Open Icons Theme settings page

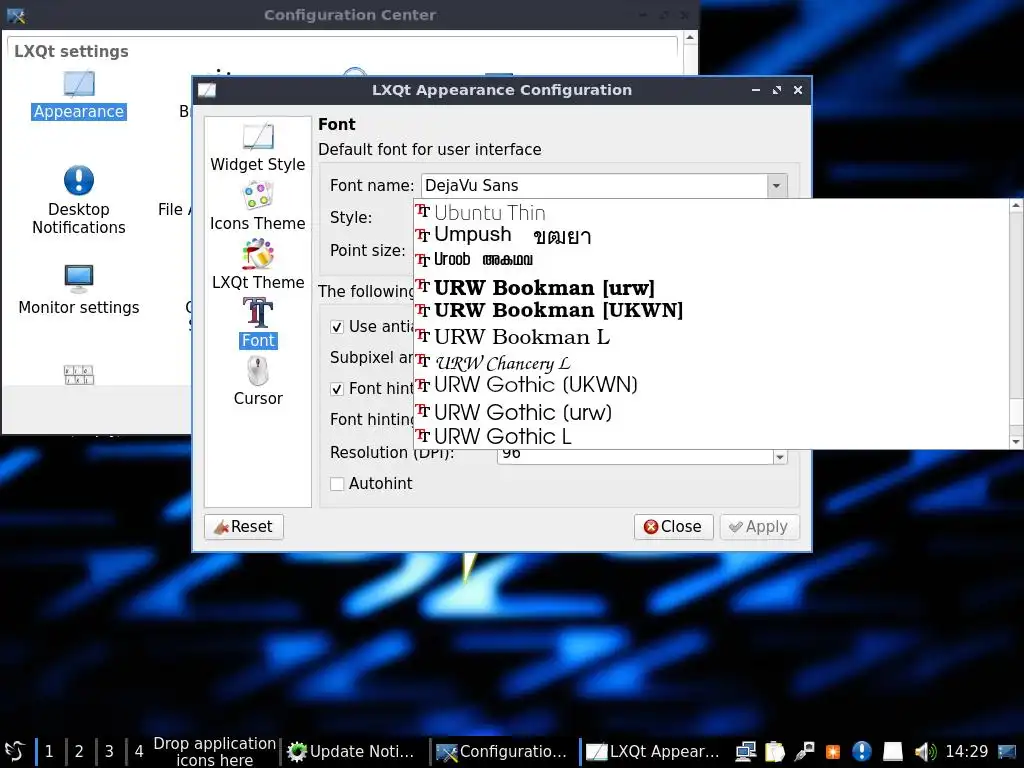(257, 206)
